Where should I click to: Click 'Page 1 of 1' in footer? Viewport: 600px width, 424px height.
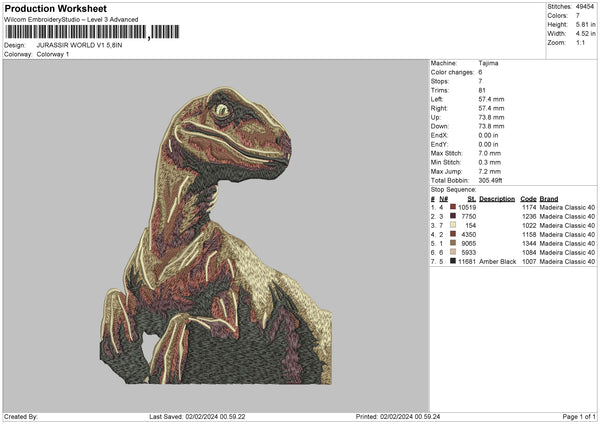(579, 416)
